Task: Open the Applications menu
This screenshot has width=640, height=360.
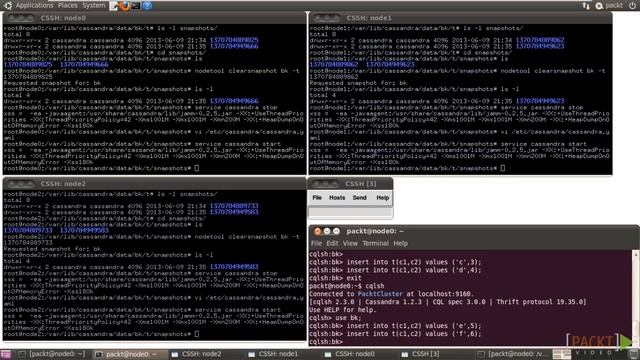Action: pos(34,5)
